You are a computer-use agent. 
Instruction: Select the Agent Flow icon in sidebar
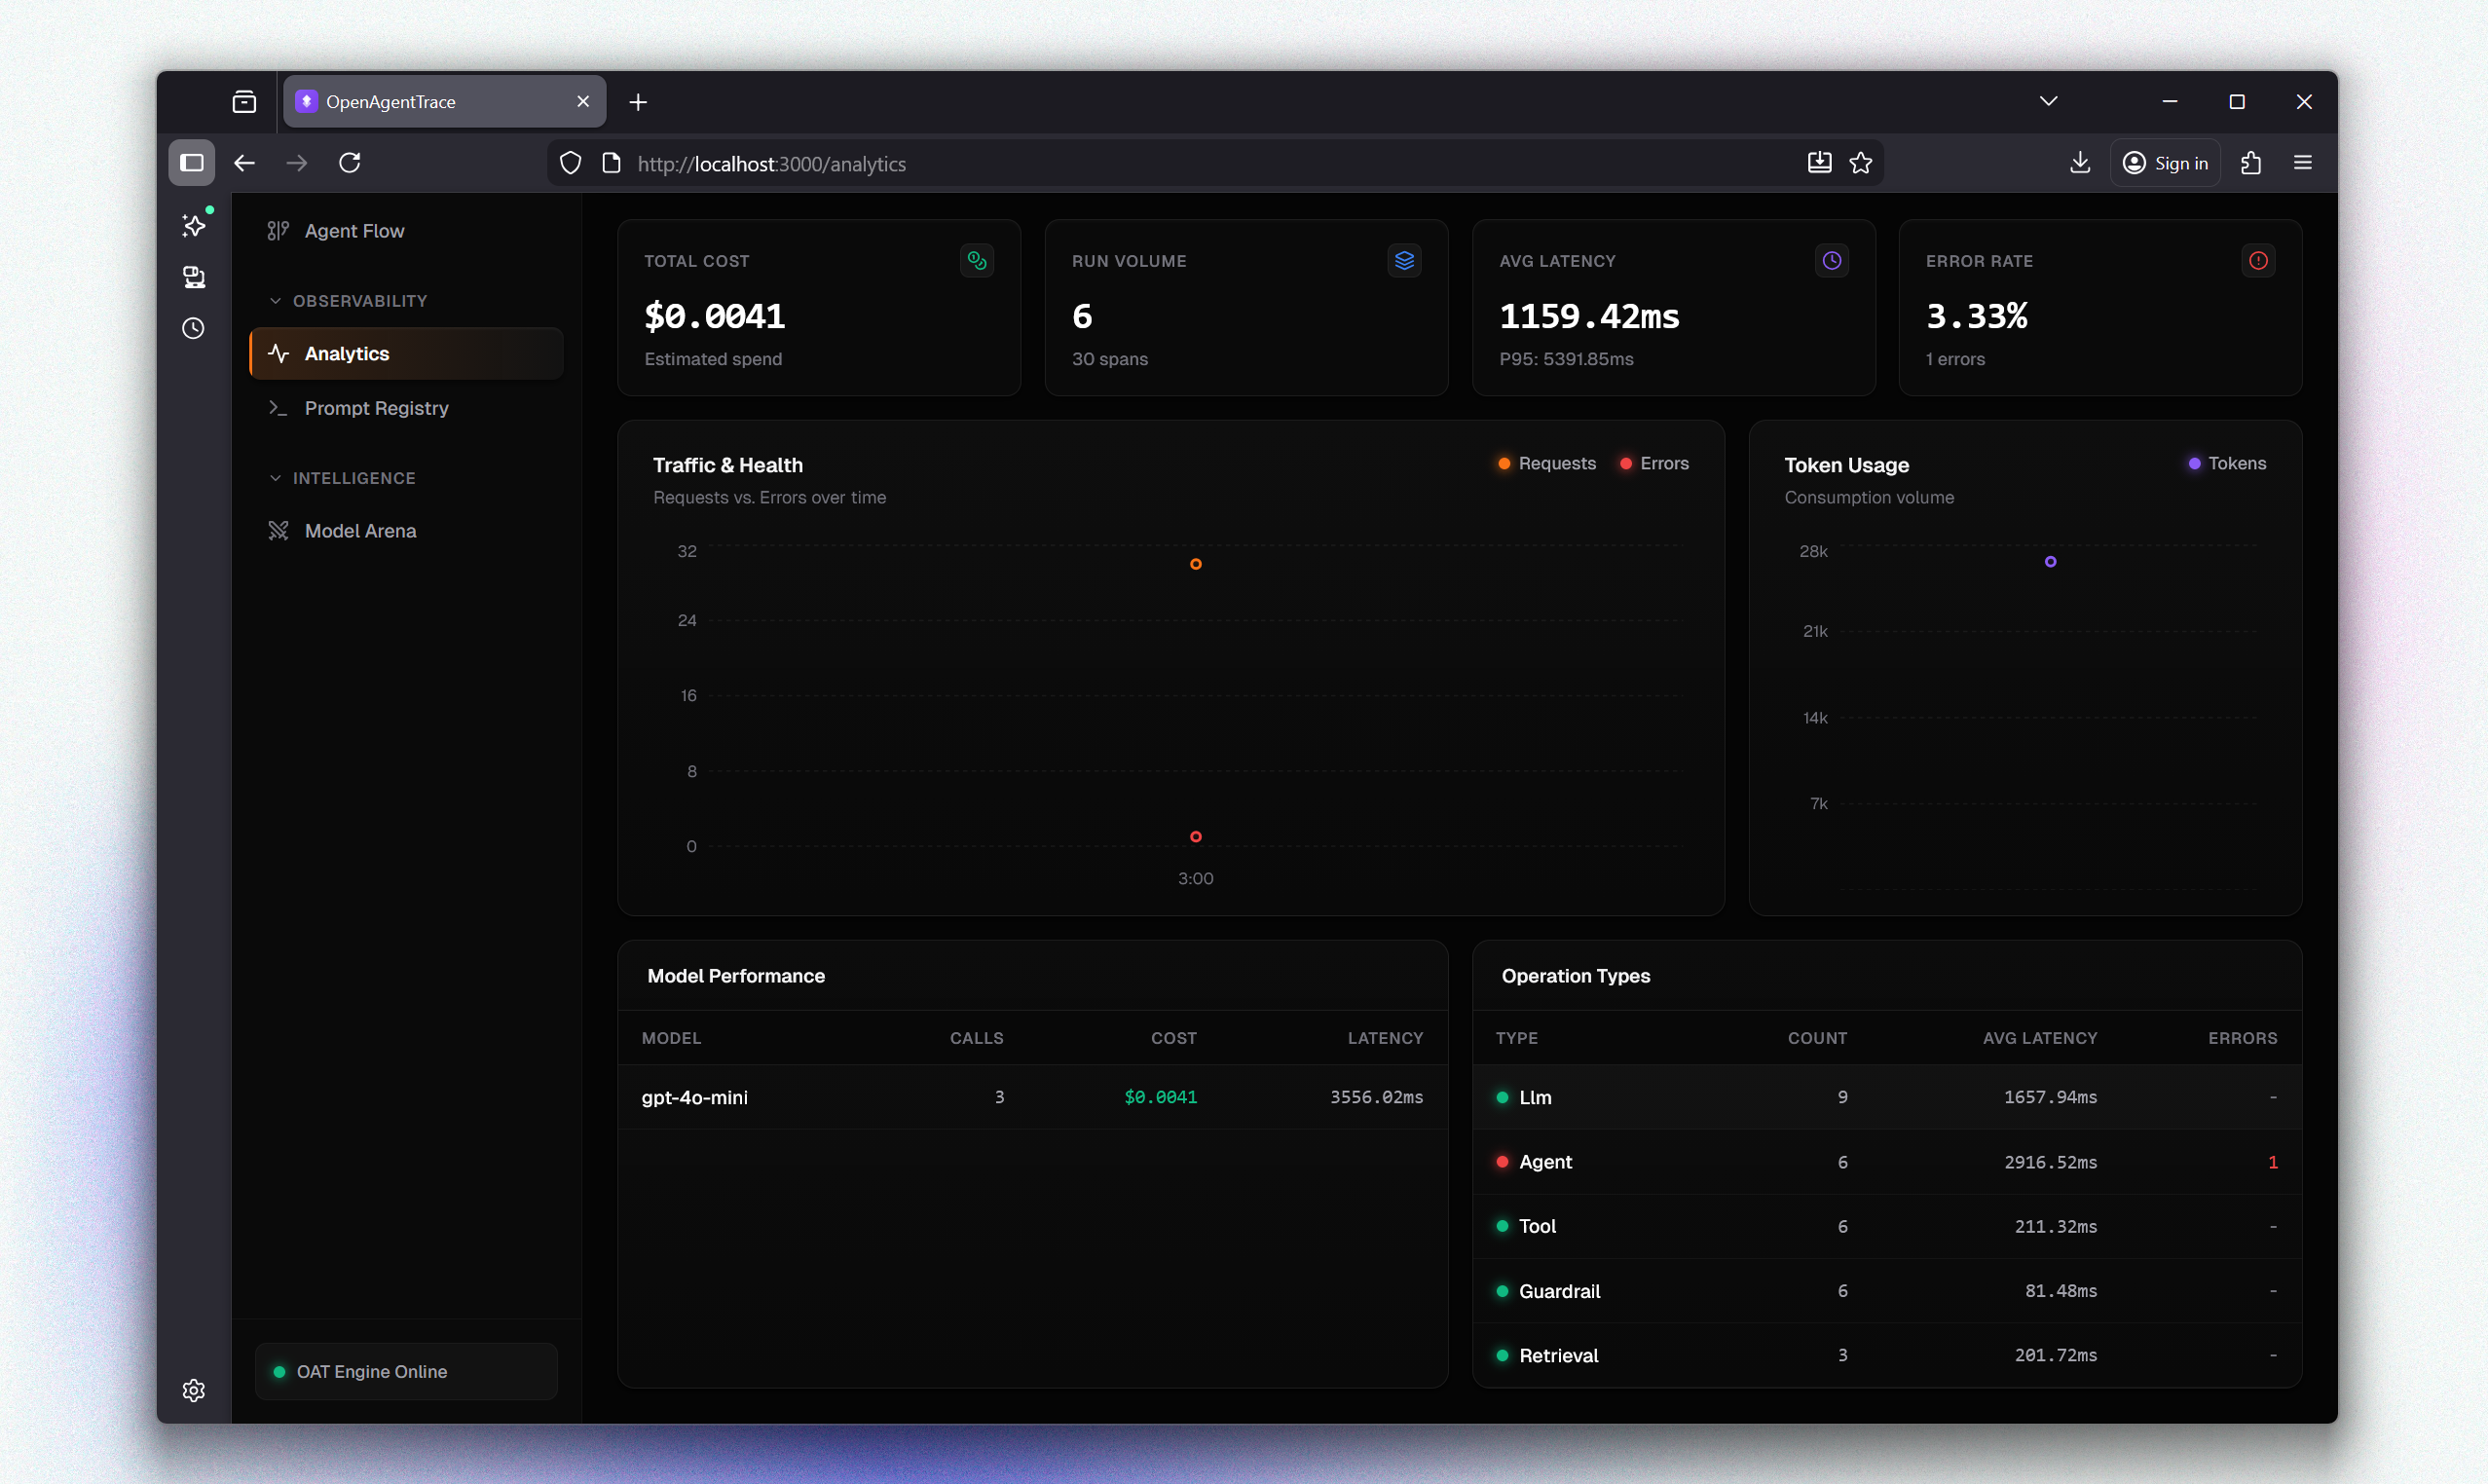(278, 230)
